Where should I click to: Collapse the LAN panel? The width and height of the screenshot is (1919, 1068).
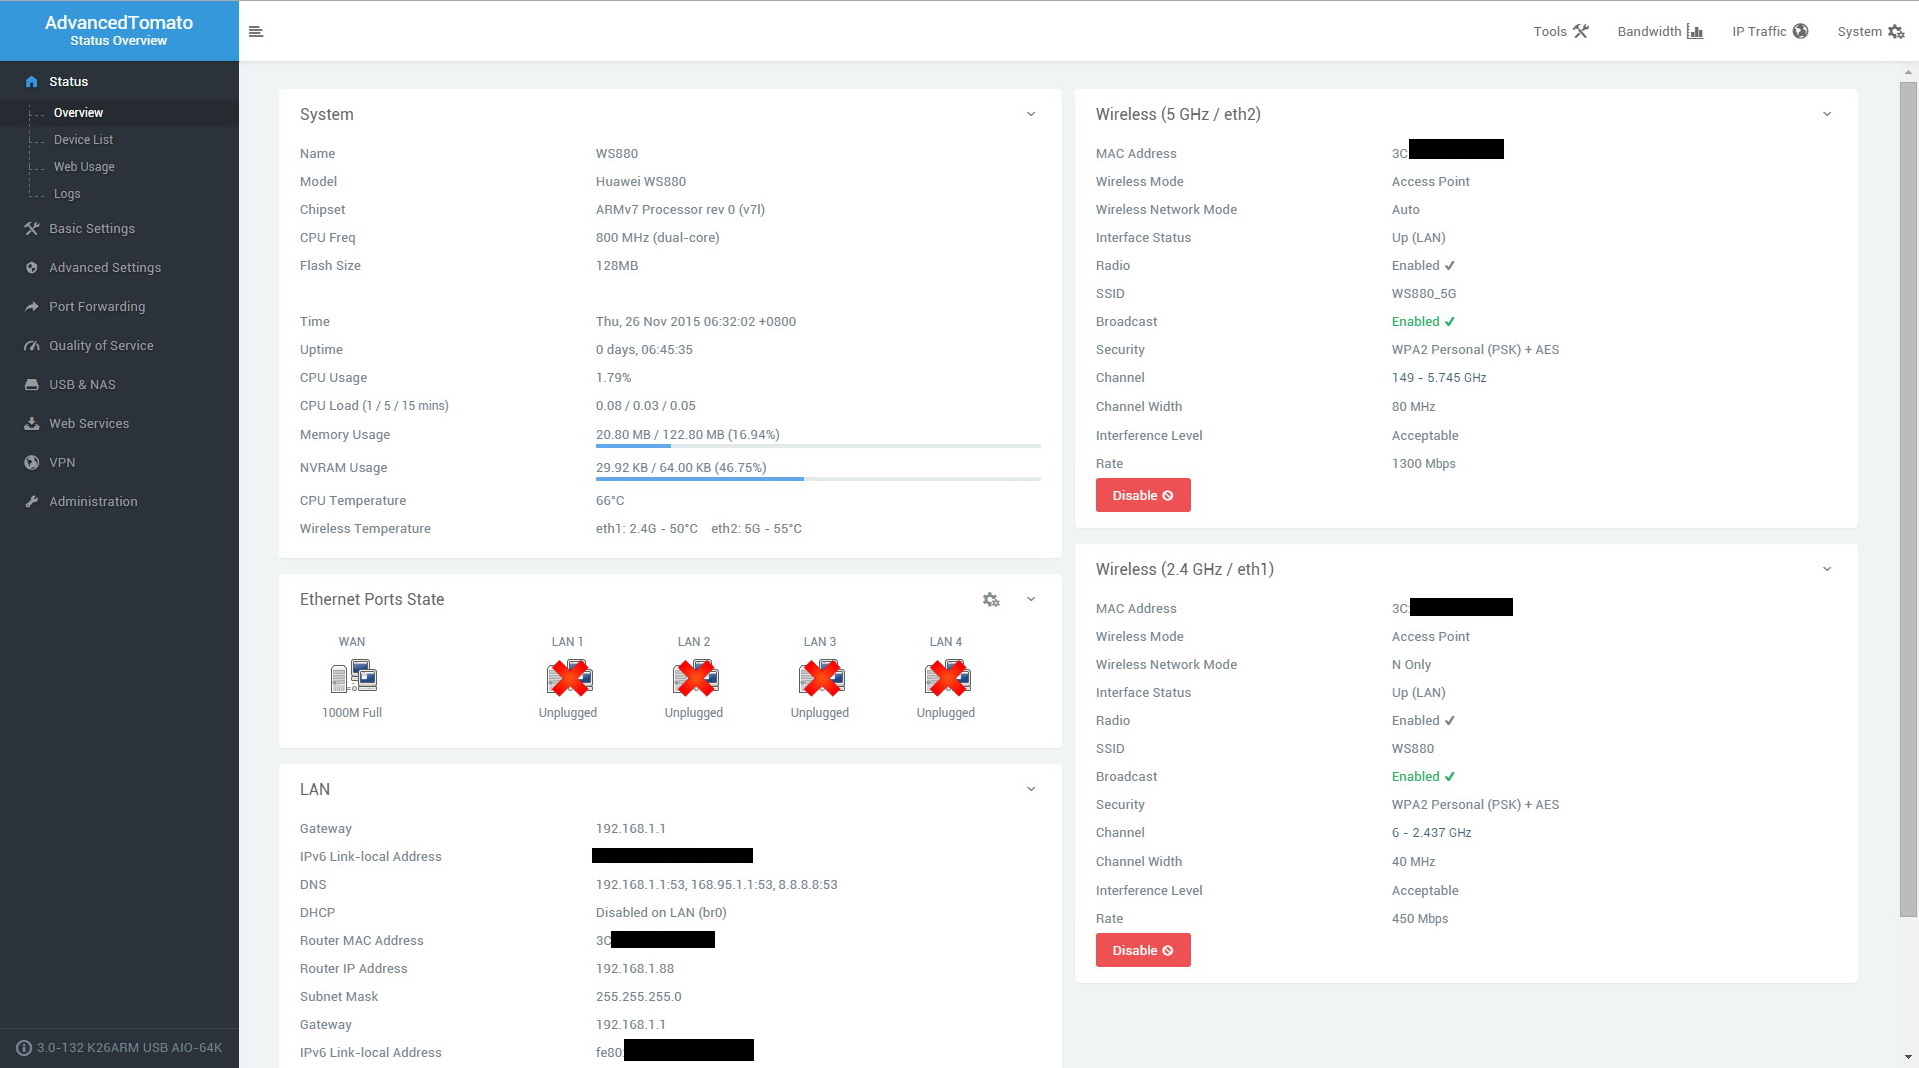click(x=1031, y=789)
